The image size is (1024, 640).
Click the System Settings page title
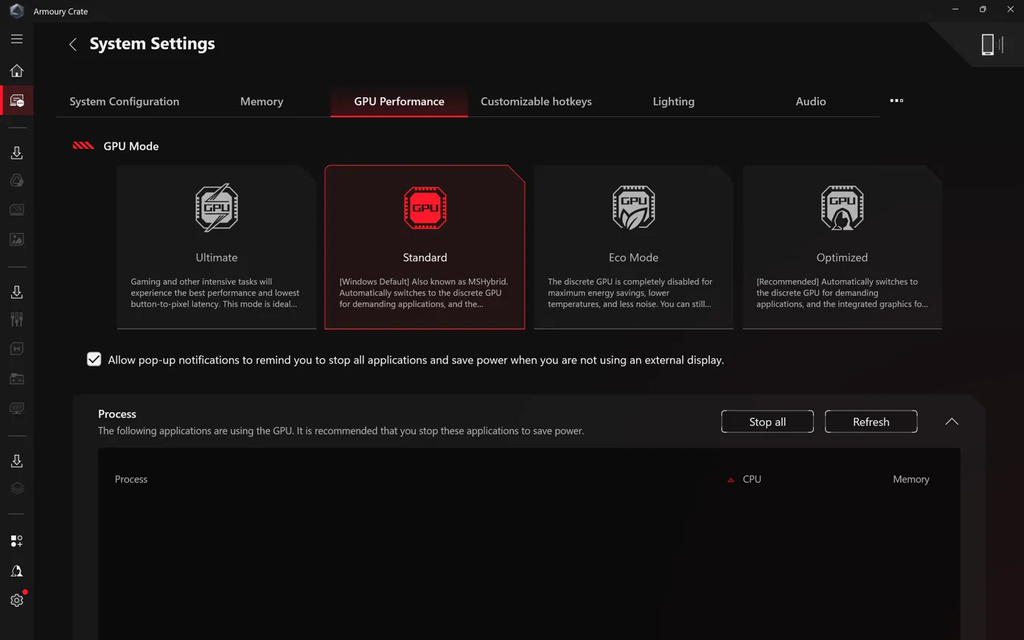tap(152, 44)
